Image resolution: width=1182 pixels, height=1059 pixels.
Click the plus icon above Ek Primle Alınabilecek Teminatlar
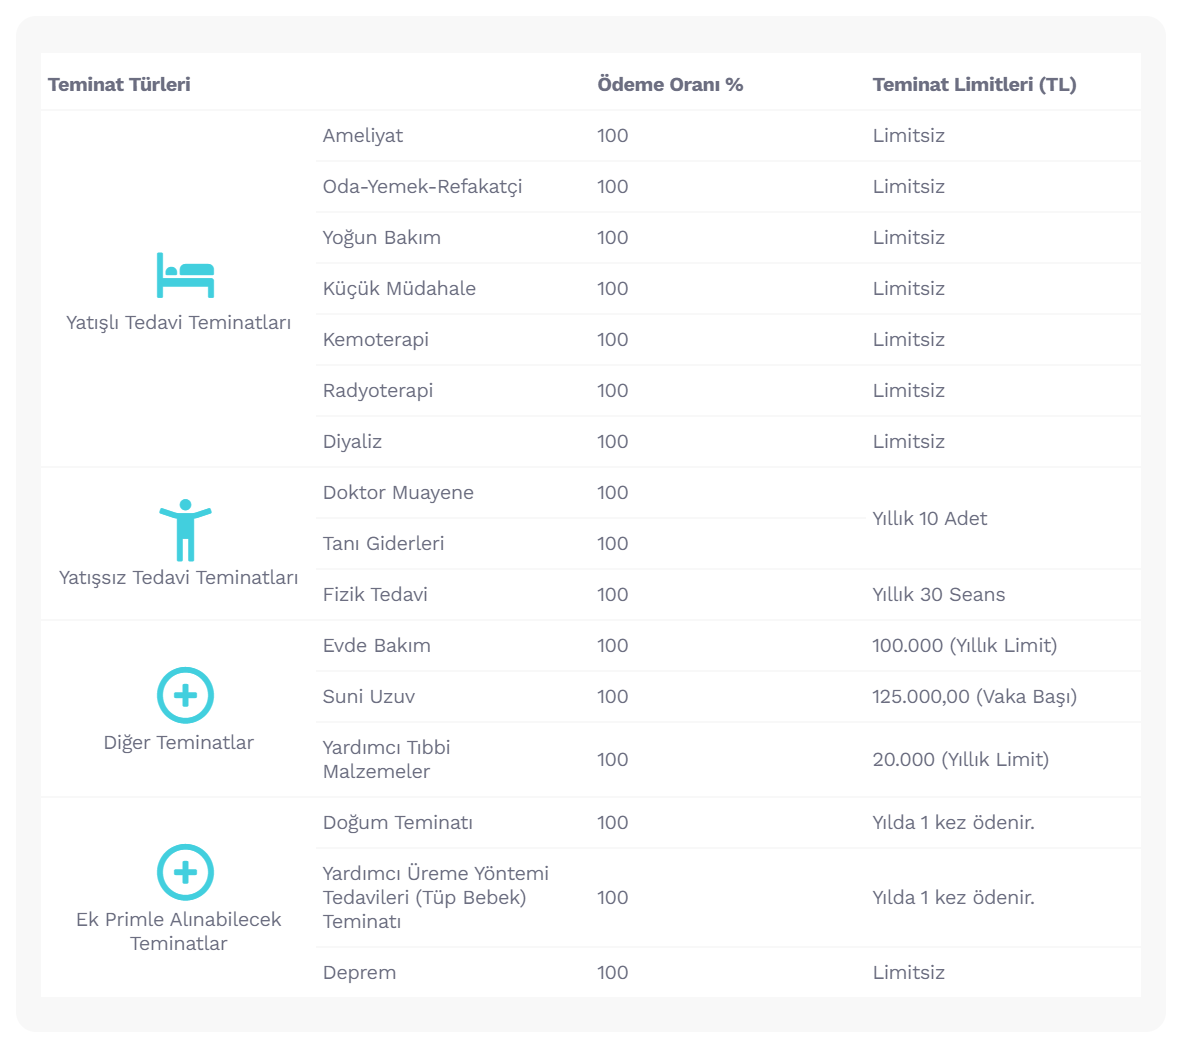coord(185,872)
